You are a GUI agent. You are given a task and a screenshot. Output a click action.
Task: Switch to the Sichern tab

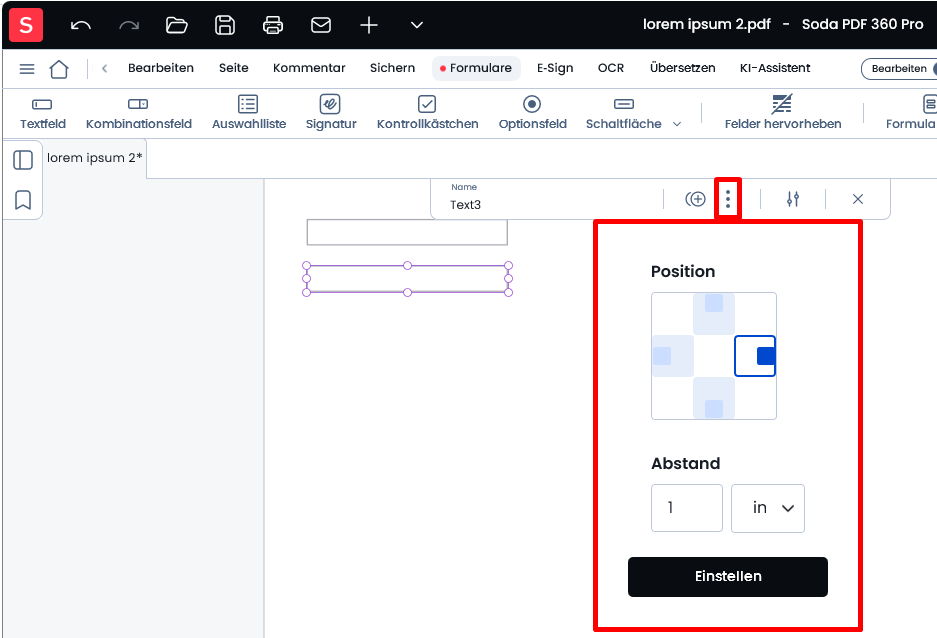(x=392, y=68)
